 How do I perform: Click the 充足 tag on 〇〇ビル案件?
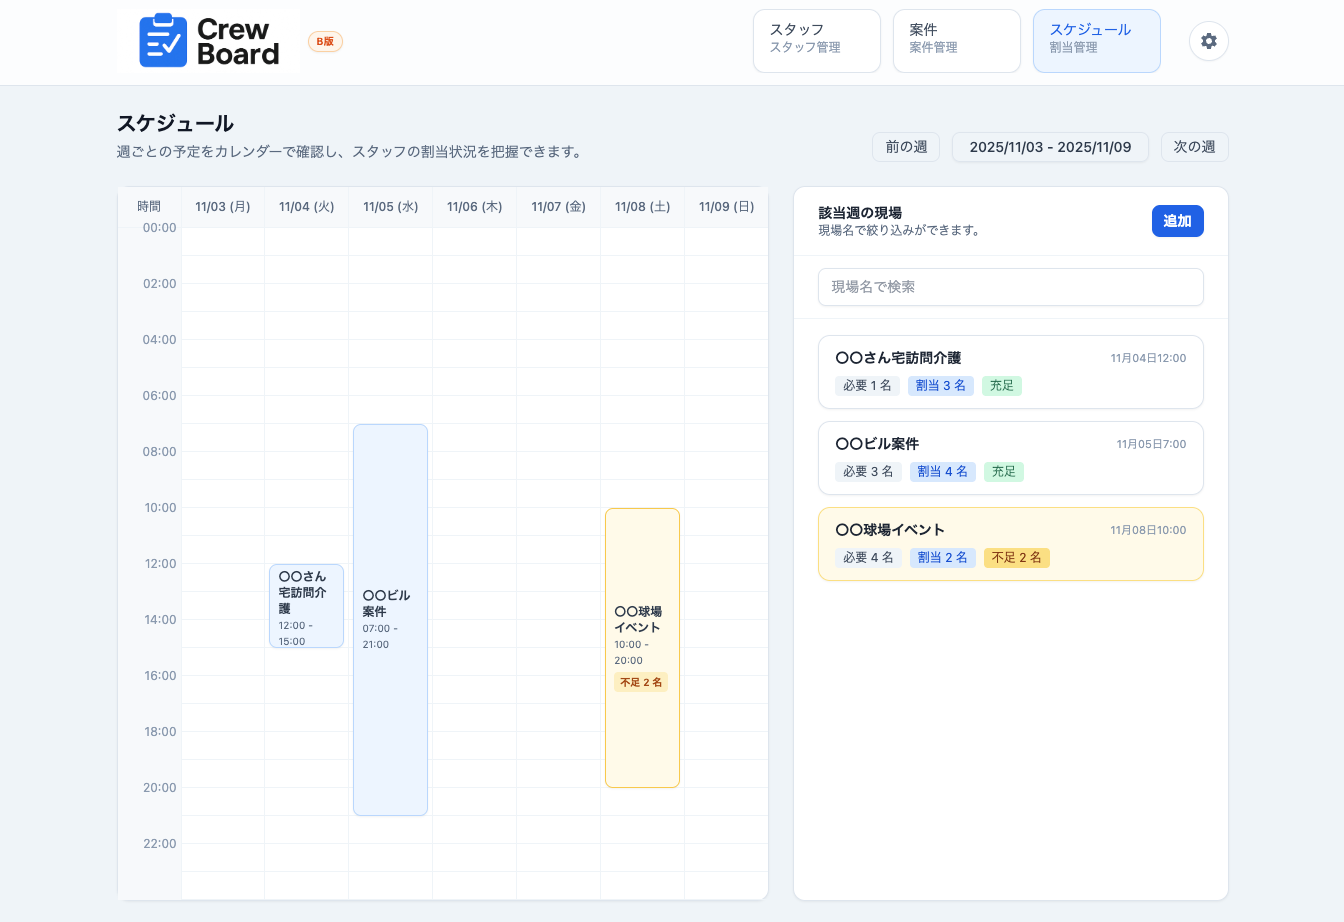coord(1003,471)
